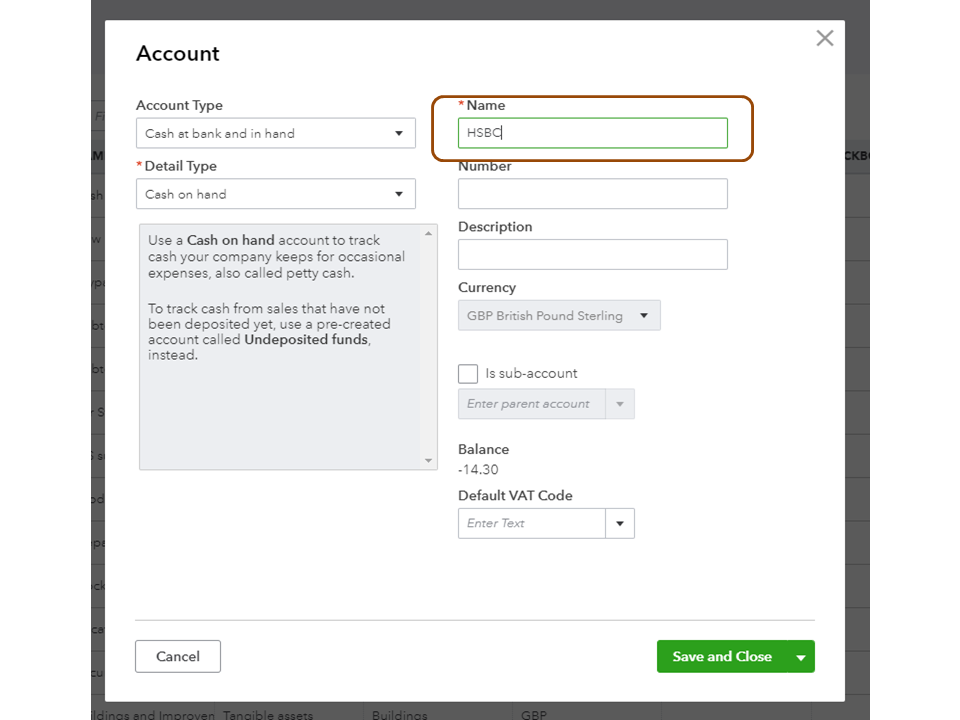Image resolution: width=960 pixels, height=720 pixels.
Task: Expand the Default VAT Code arrow
Action: (x=620, y=523)
